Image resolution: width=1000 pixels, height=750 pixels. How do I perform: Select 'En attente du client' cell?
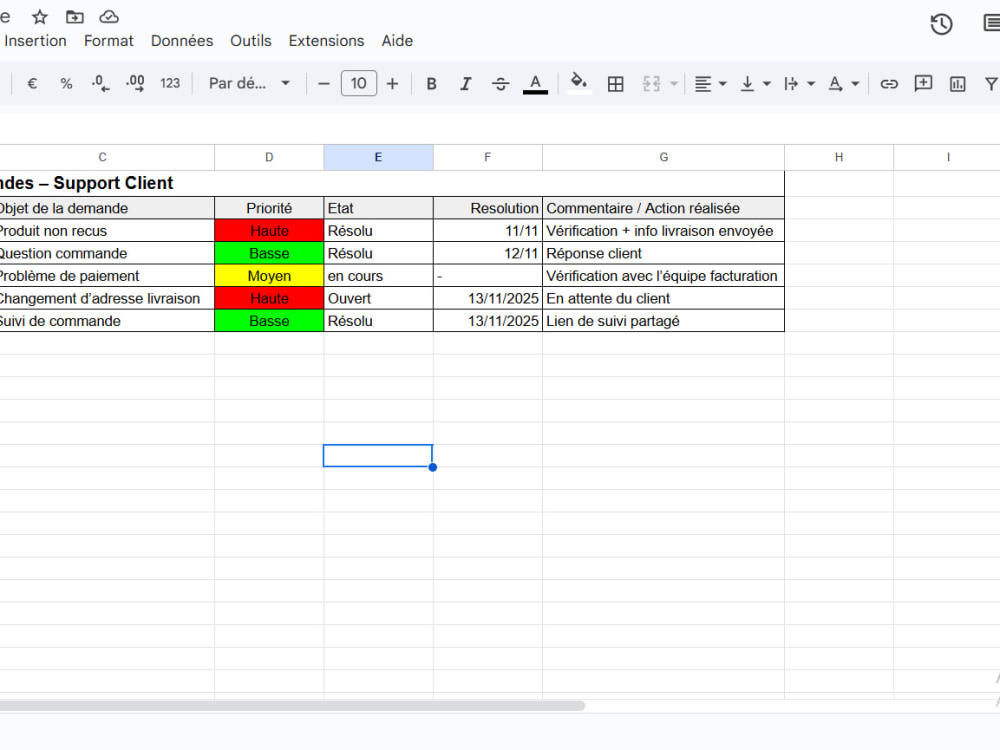663,298
